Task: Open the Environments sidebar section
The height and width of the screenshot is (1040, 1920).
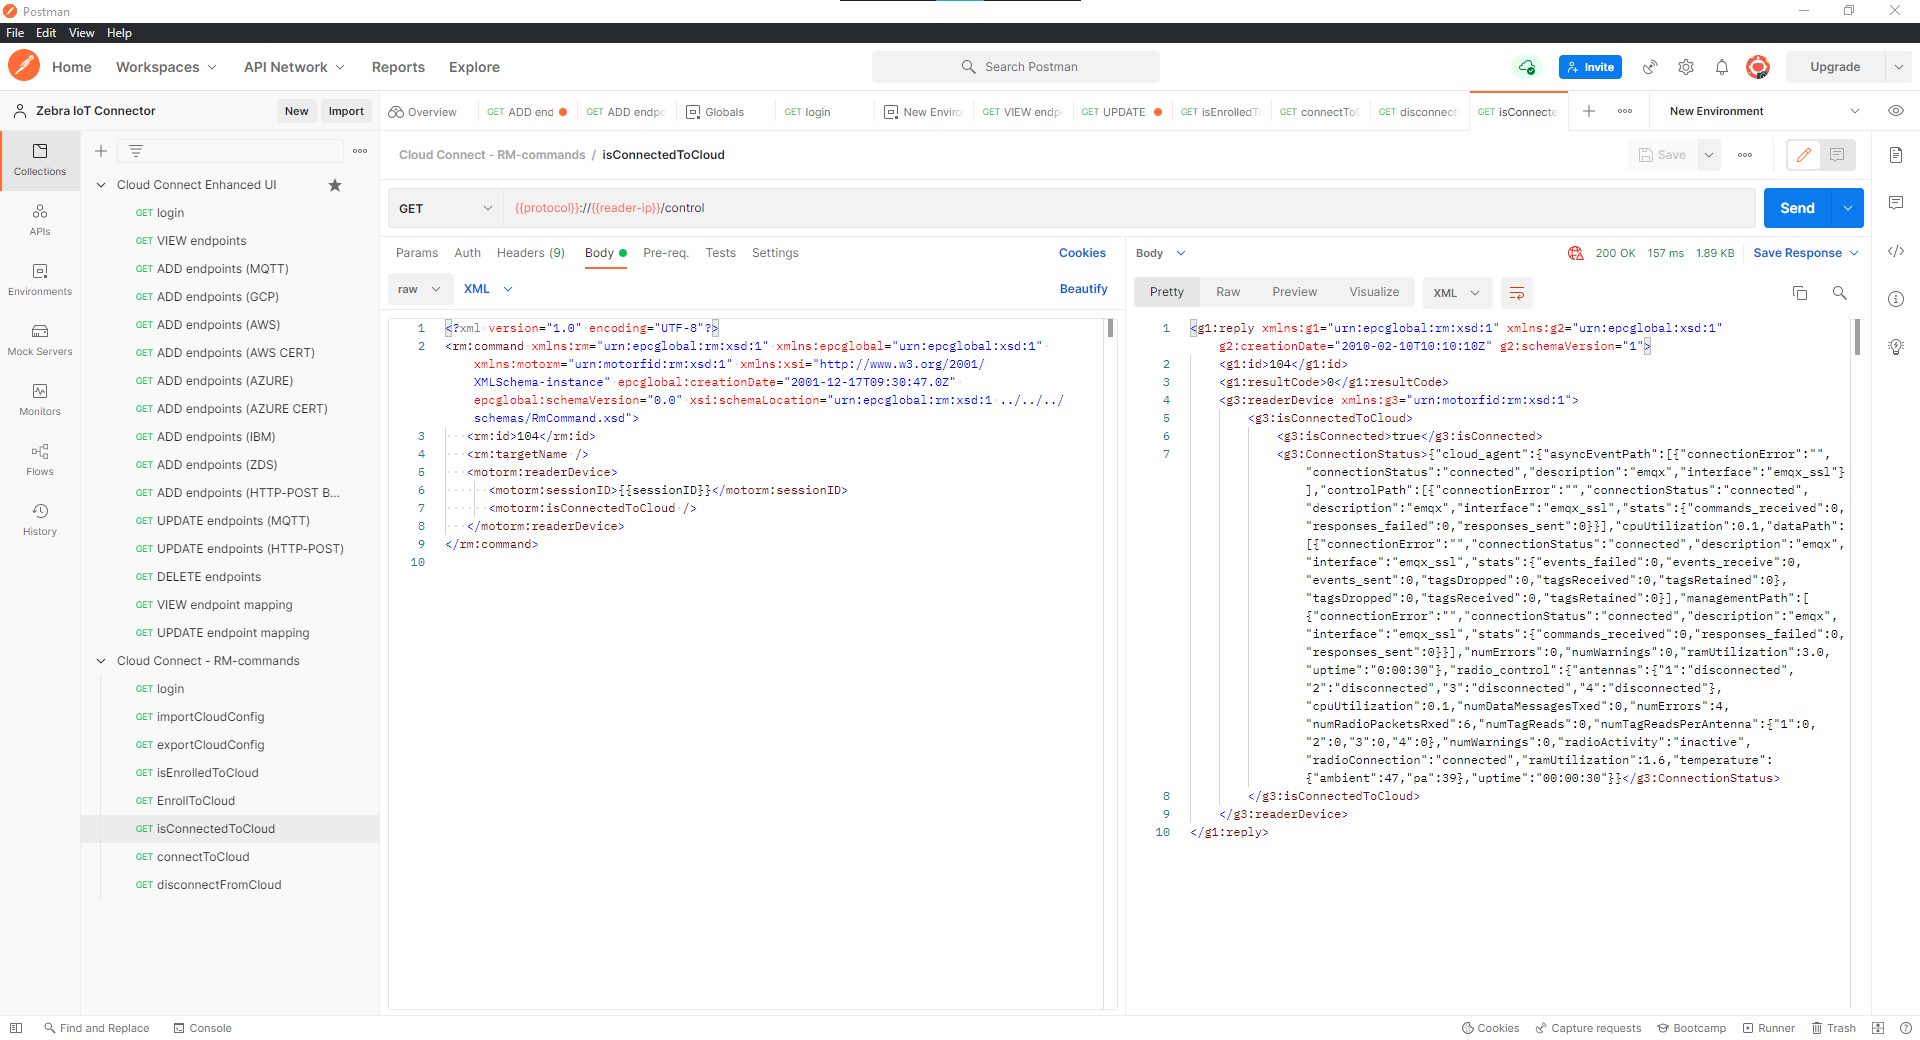Action: 40,280
